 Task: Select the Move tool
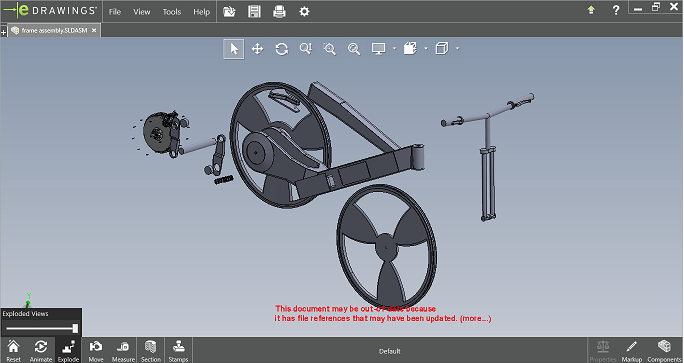[96, 350]
